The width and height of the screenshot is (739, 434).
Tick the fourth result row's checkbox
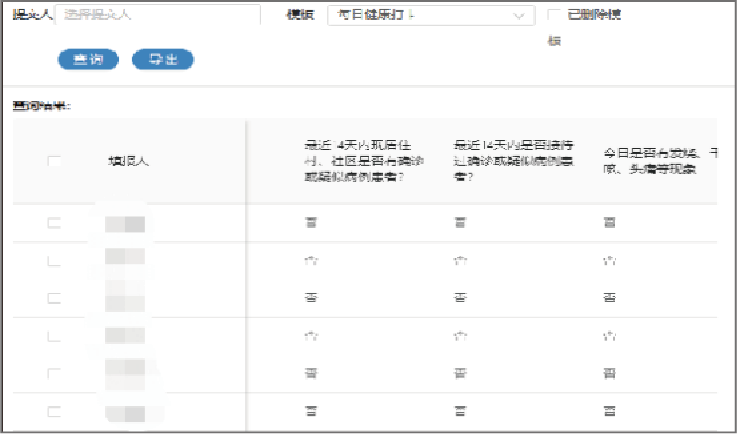coord(54,336)
